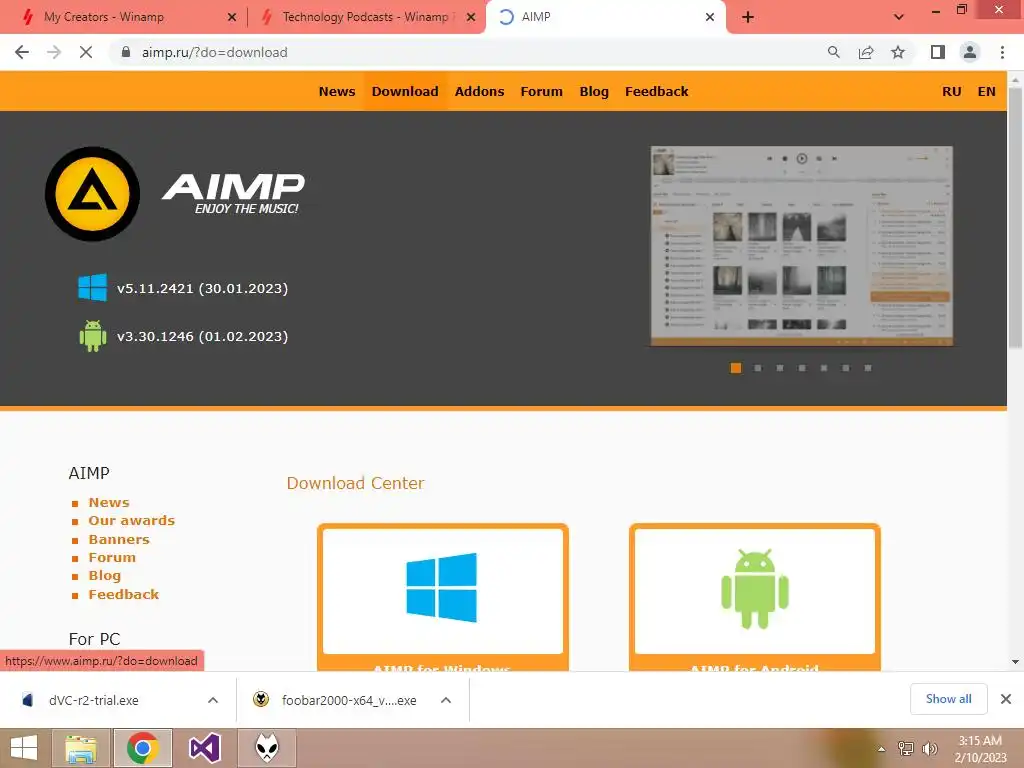Switch site language to EN
Image resolution: width=1024 pixels, height=768 pixels.
[986, 91]
